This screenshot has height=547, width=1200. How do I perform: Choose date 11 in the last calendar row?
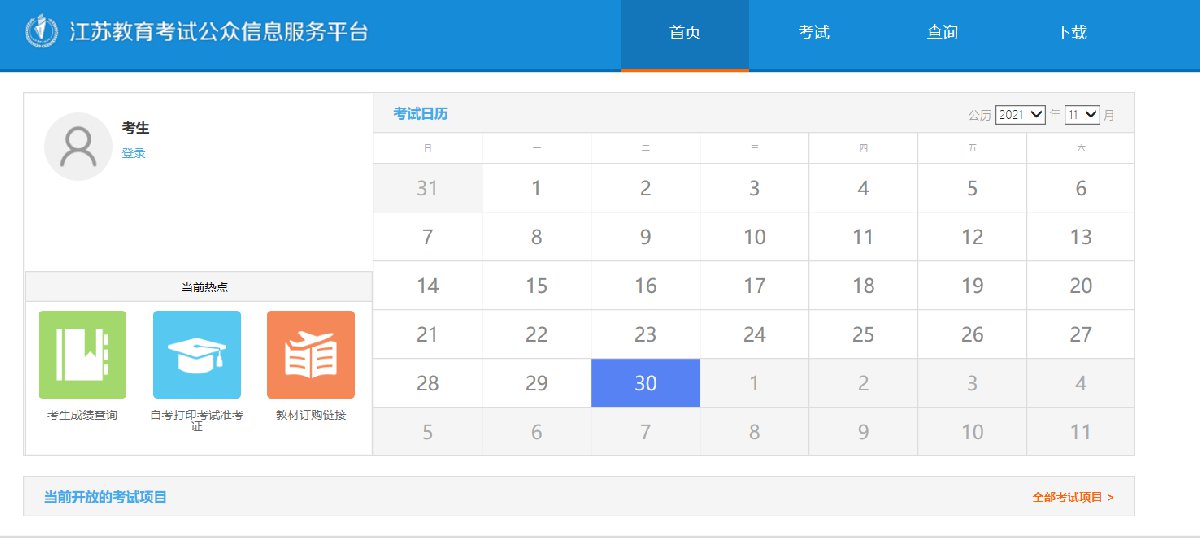pos(1080,432)
